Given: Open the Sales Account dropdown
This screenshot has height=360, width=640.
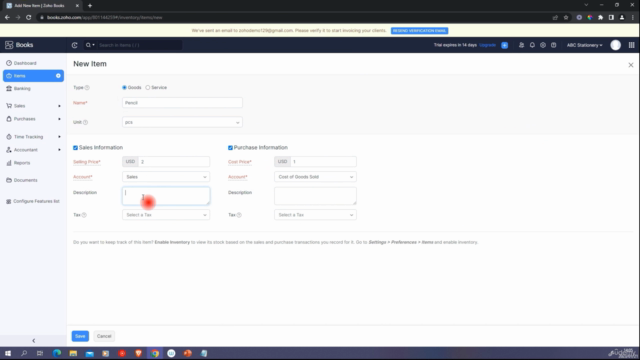Looking at the screenshot, I should point(166,177).
